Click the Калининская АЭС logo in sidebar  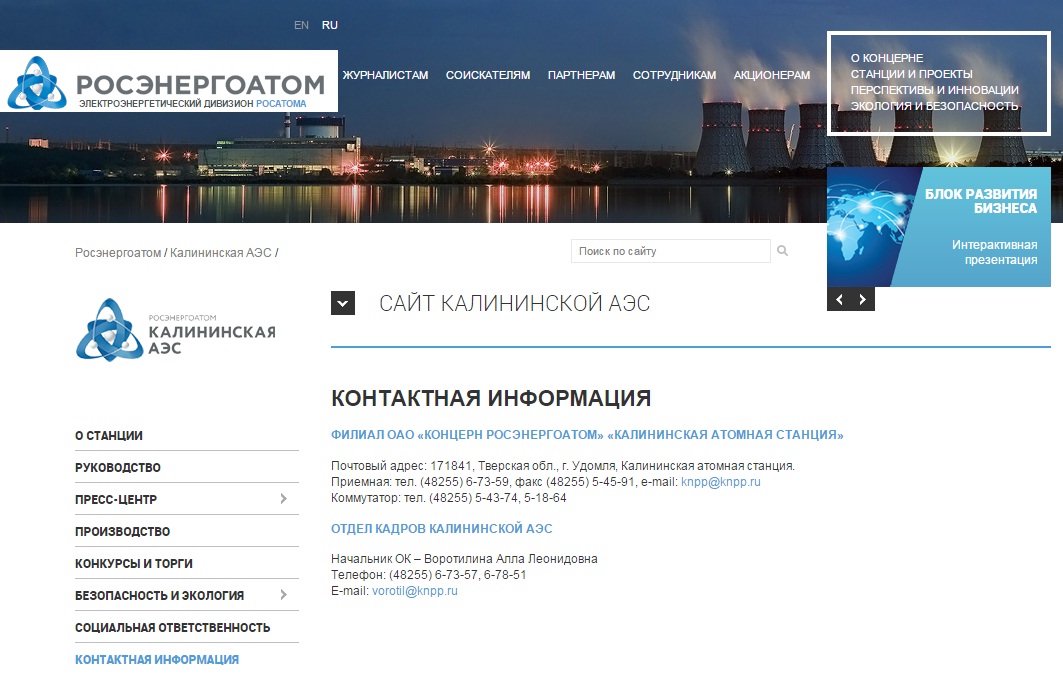pos(176,330)
